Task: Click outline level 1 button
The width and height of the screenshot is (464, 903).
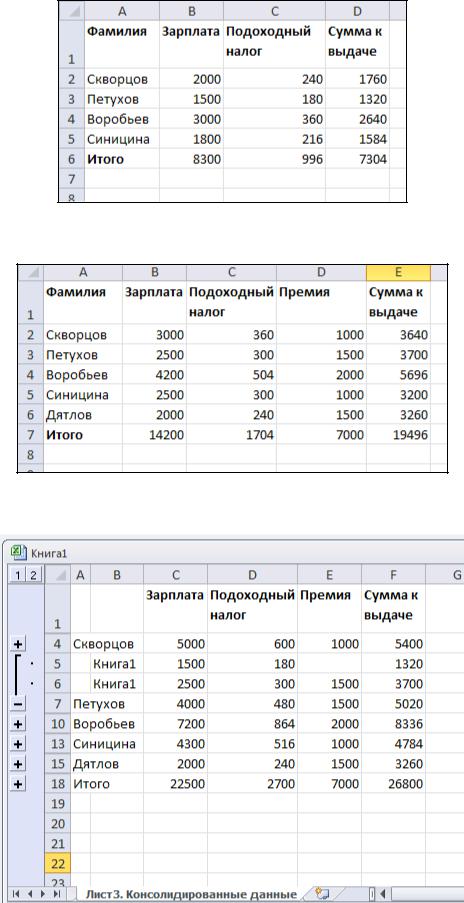Action: point(18,574)
